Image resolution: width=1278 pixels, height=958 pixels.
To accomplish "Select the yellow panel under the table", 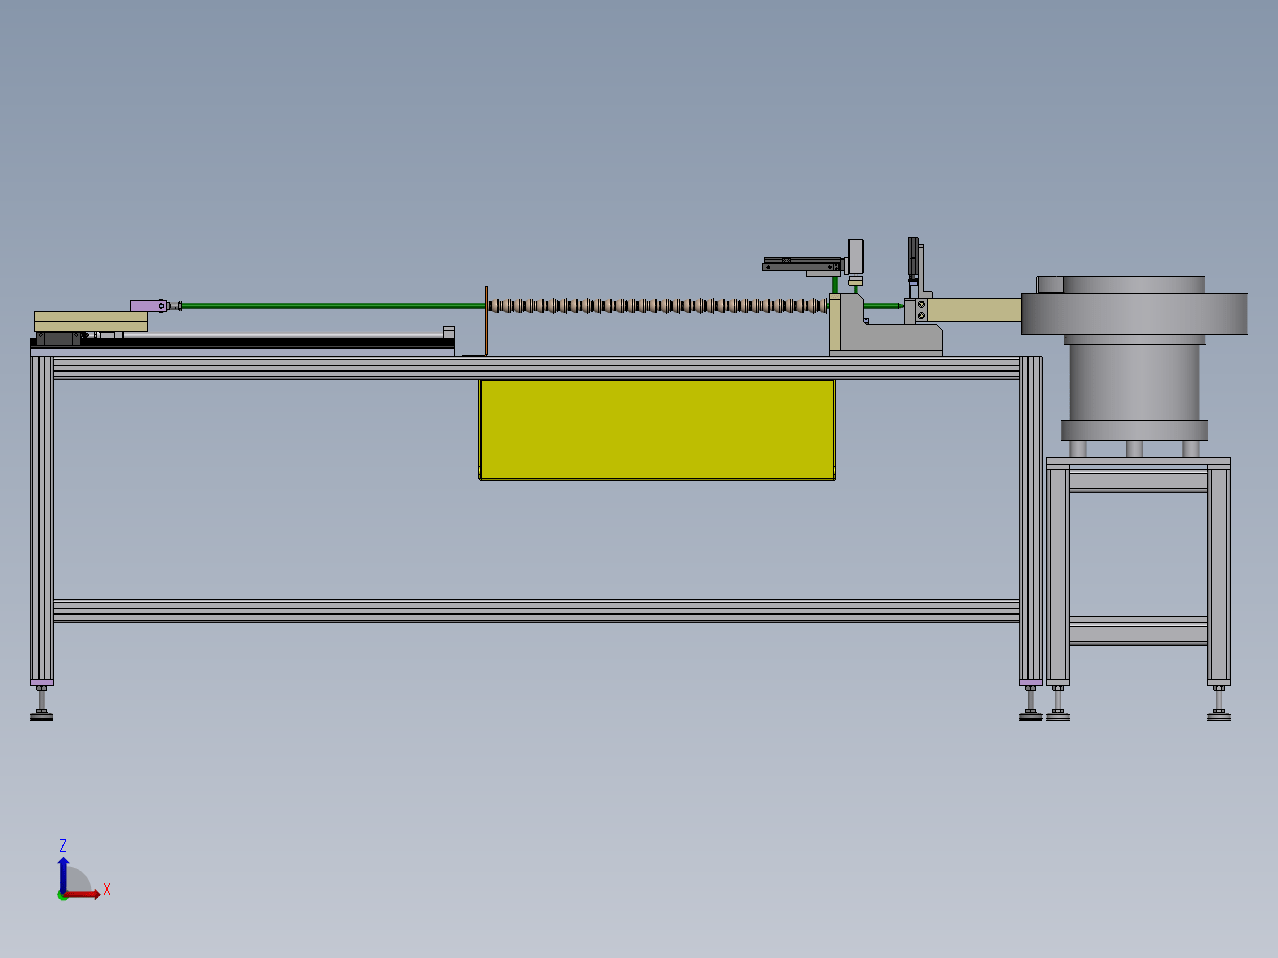I will [657, 429].
